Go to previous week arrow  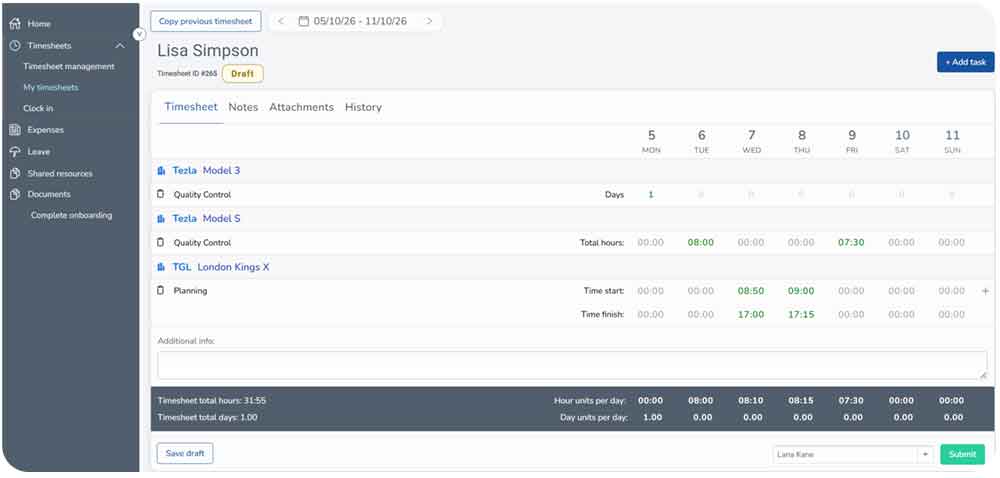[x=281, y=21]
